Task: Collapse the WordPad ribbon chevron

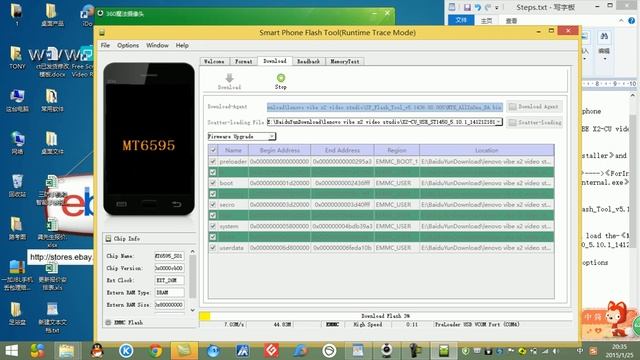Action: [621, 20]
